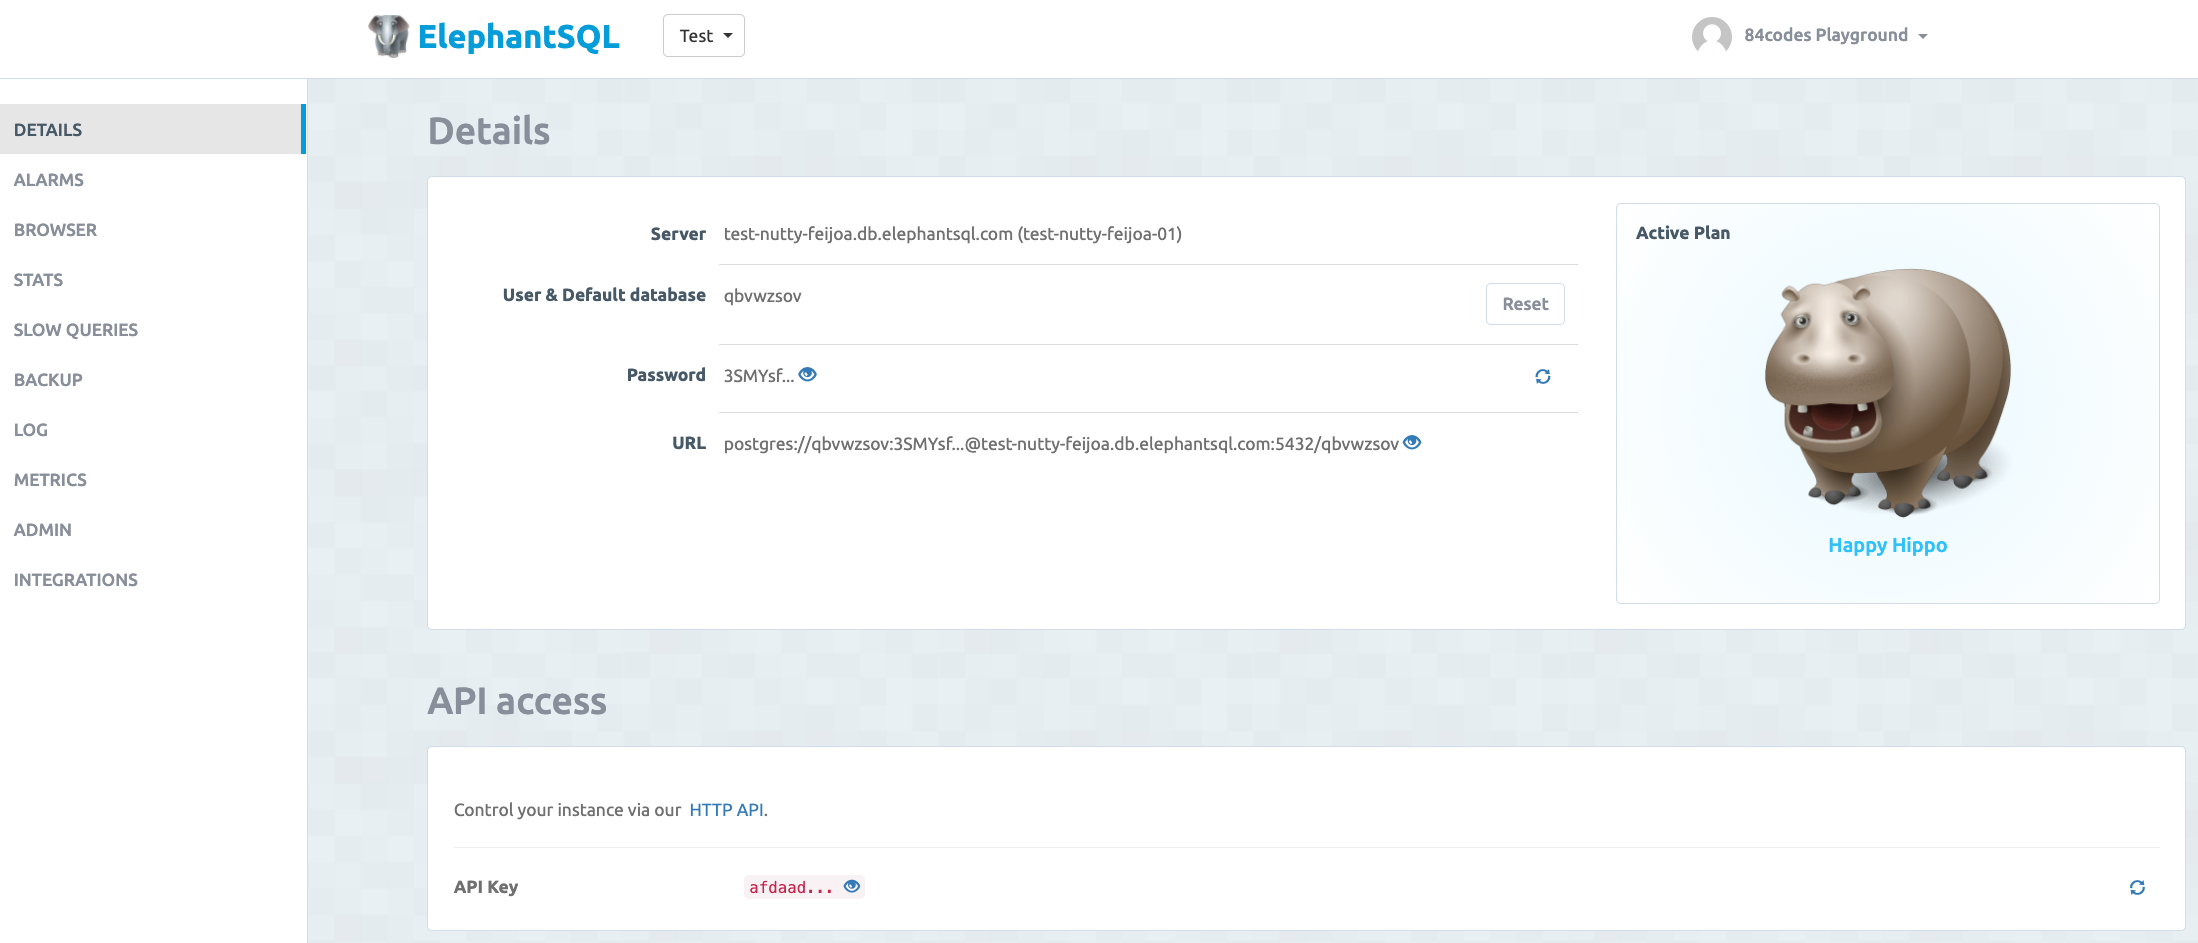Open Slow Queries from the sidebar
This screenshot has height=943, width=2198.
coord(76,330)
